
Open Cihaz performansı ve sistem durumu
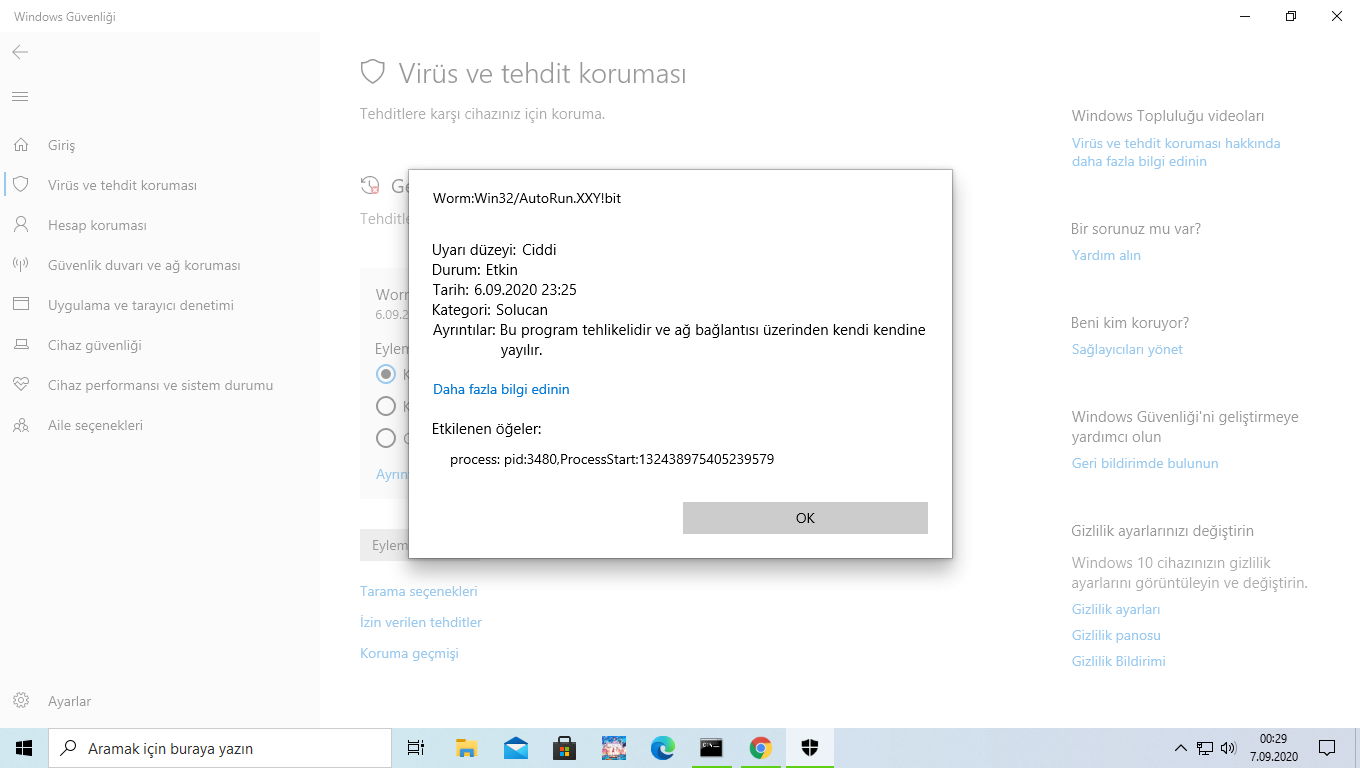[160, 385]
